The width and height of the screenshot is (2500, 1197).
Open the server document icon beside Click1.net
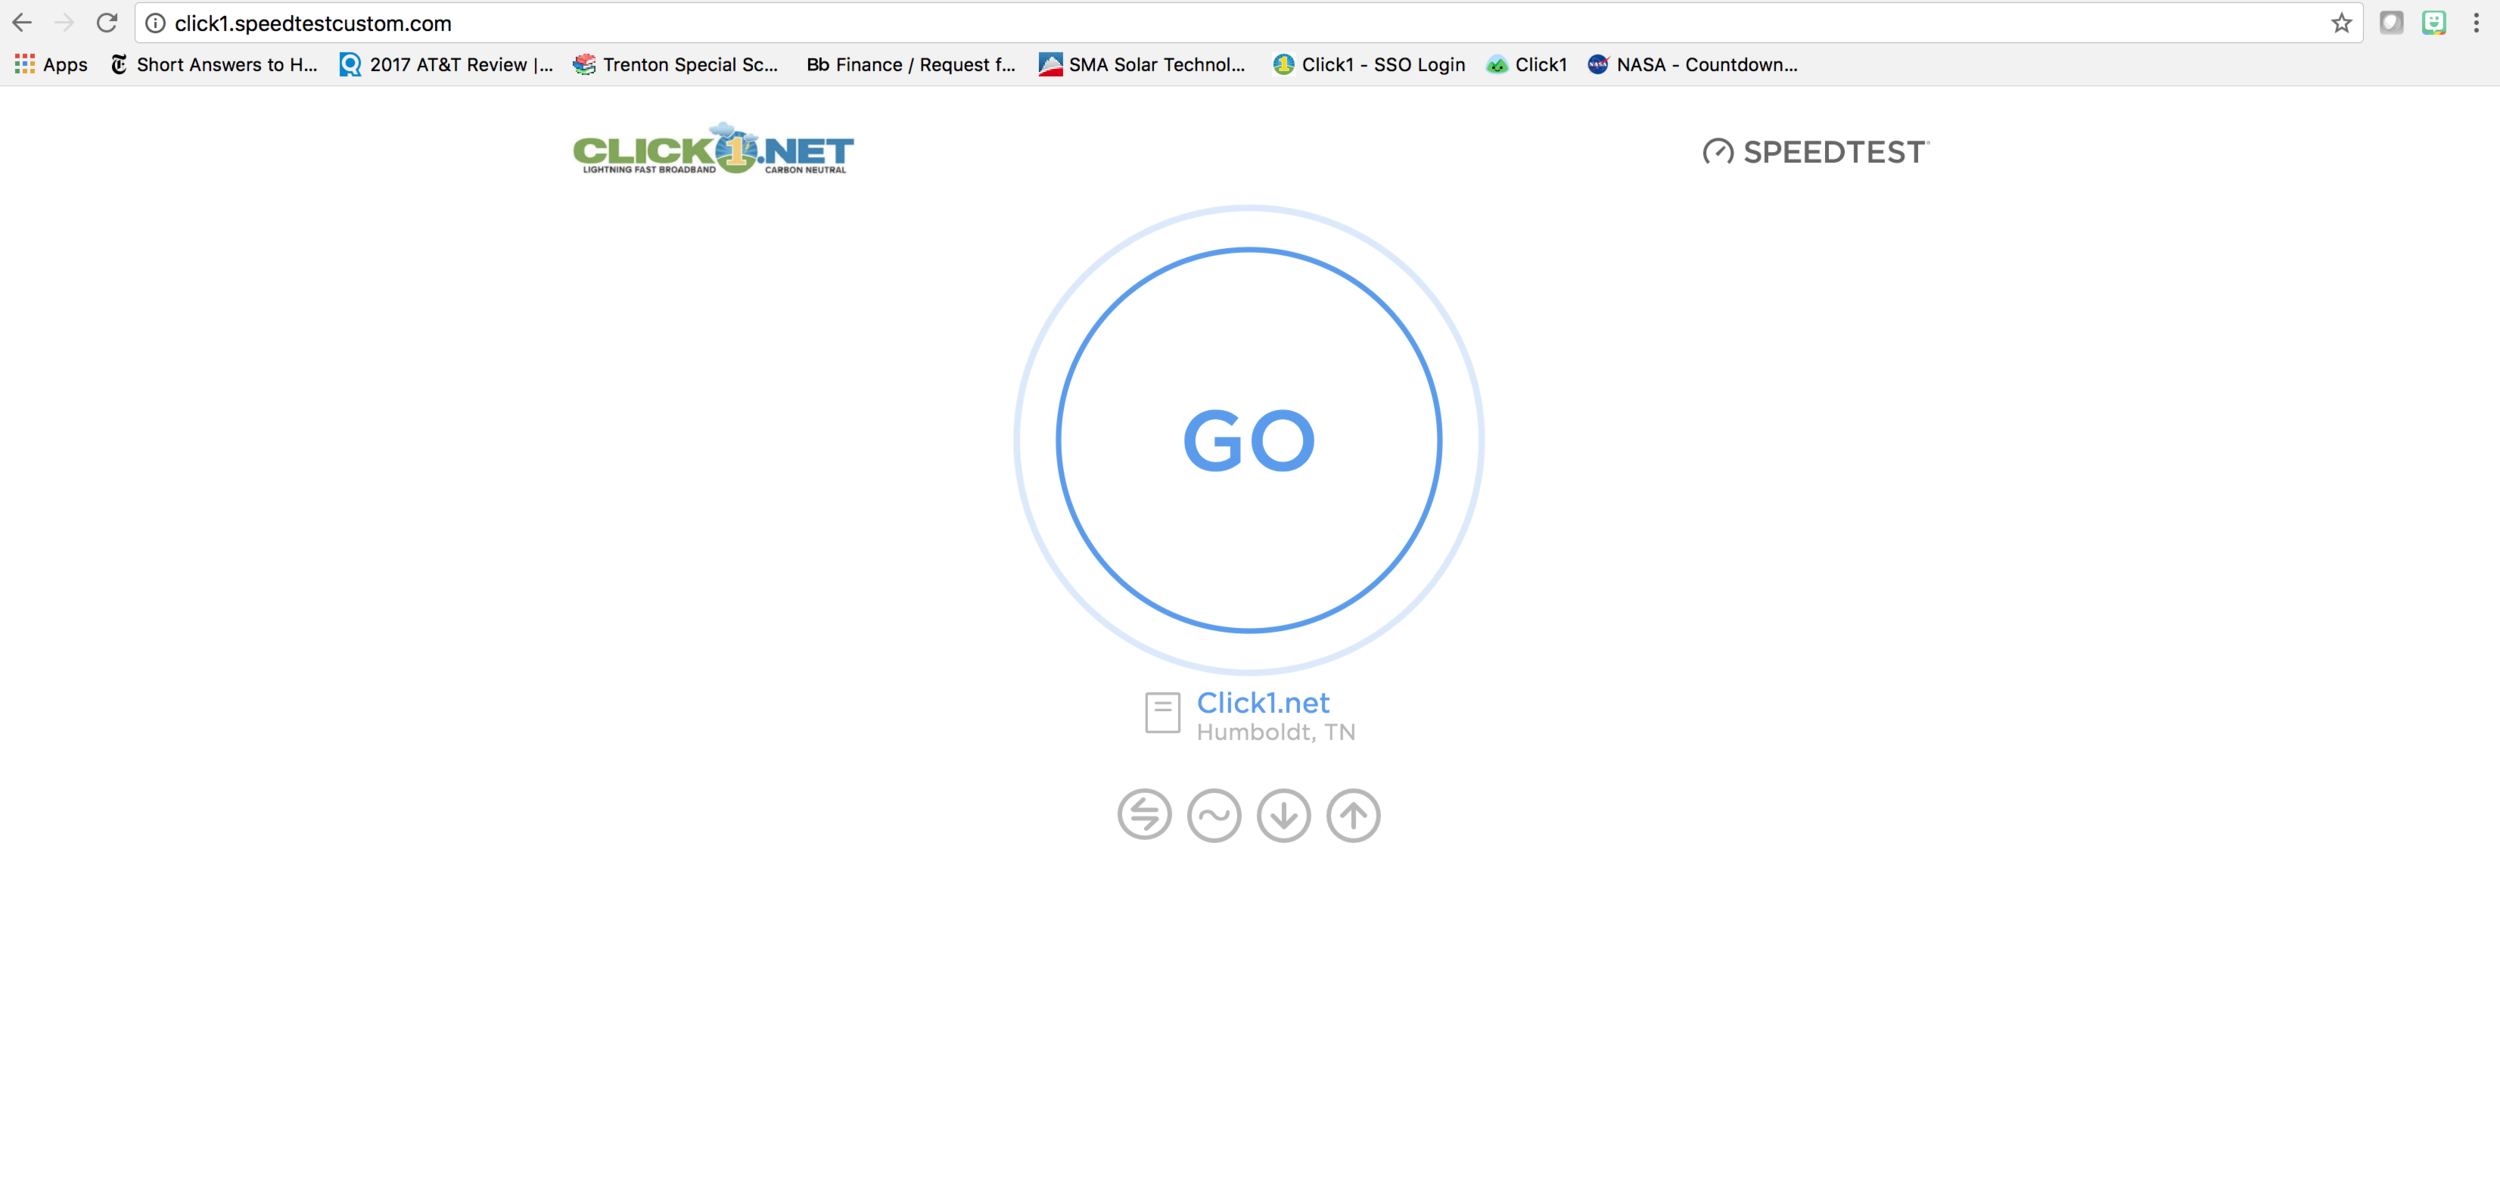[1162, 713]
